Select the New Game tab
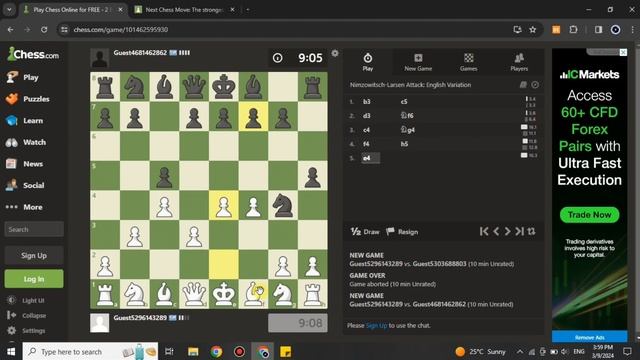This screenshot has width=640, height=360. (x=418, y=62)
